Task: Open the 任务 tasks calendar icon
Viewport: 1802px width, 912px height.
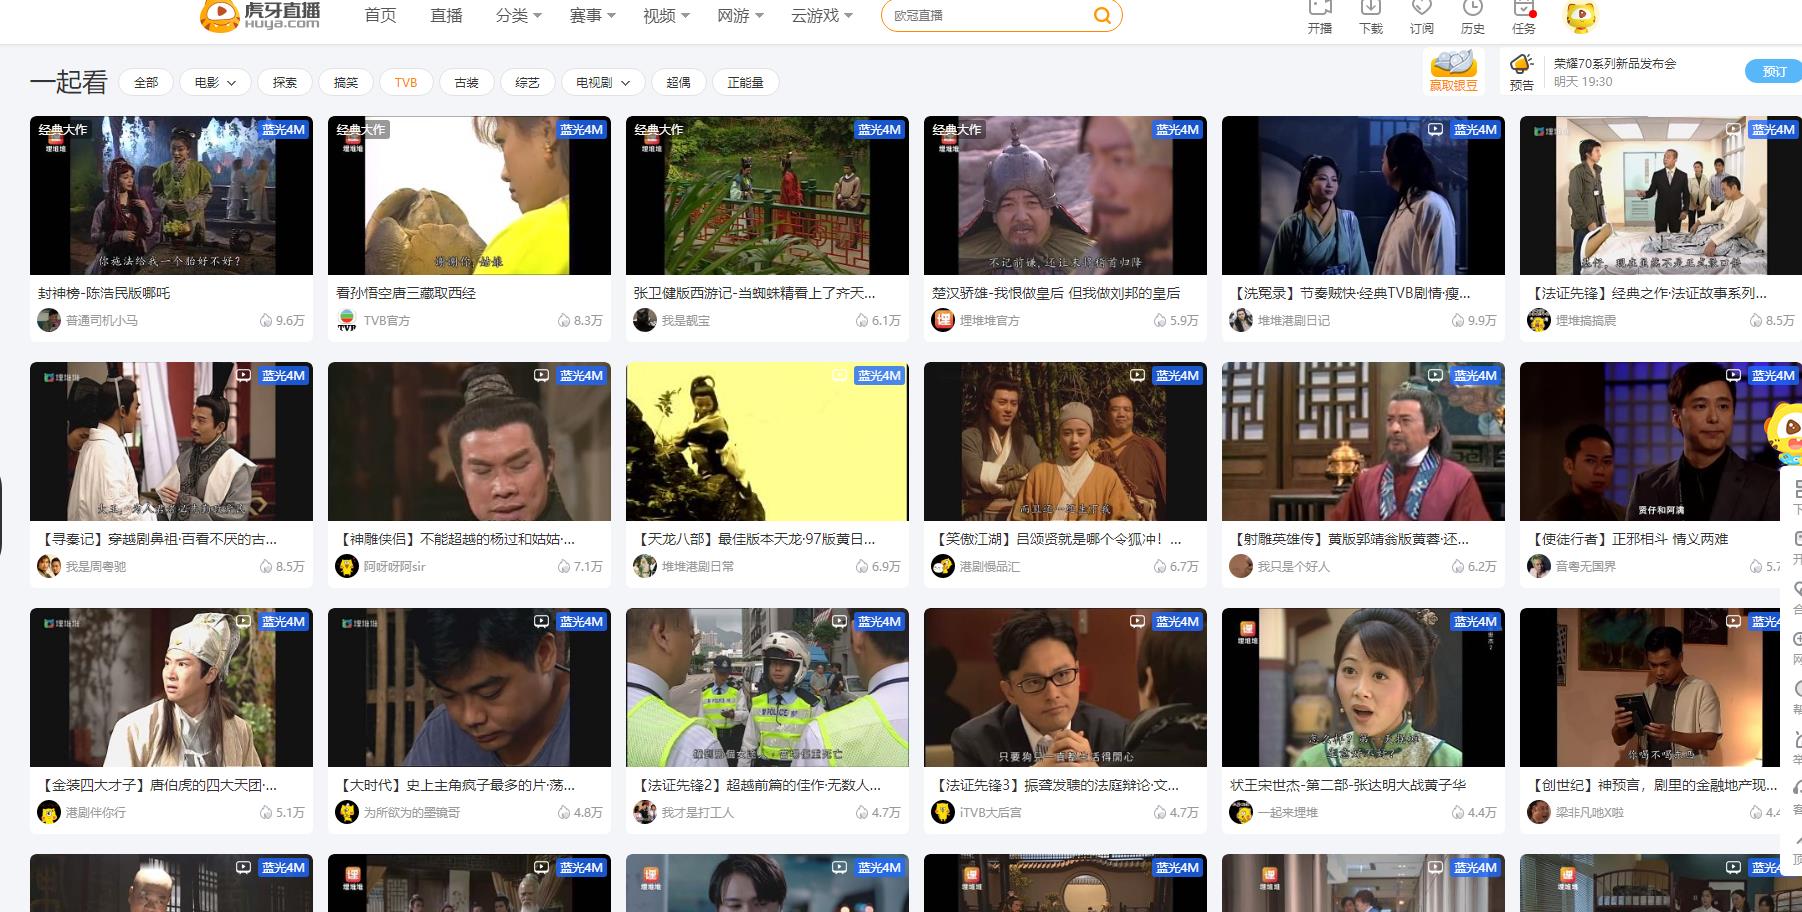Action: [1524, 8]
